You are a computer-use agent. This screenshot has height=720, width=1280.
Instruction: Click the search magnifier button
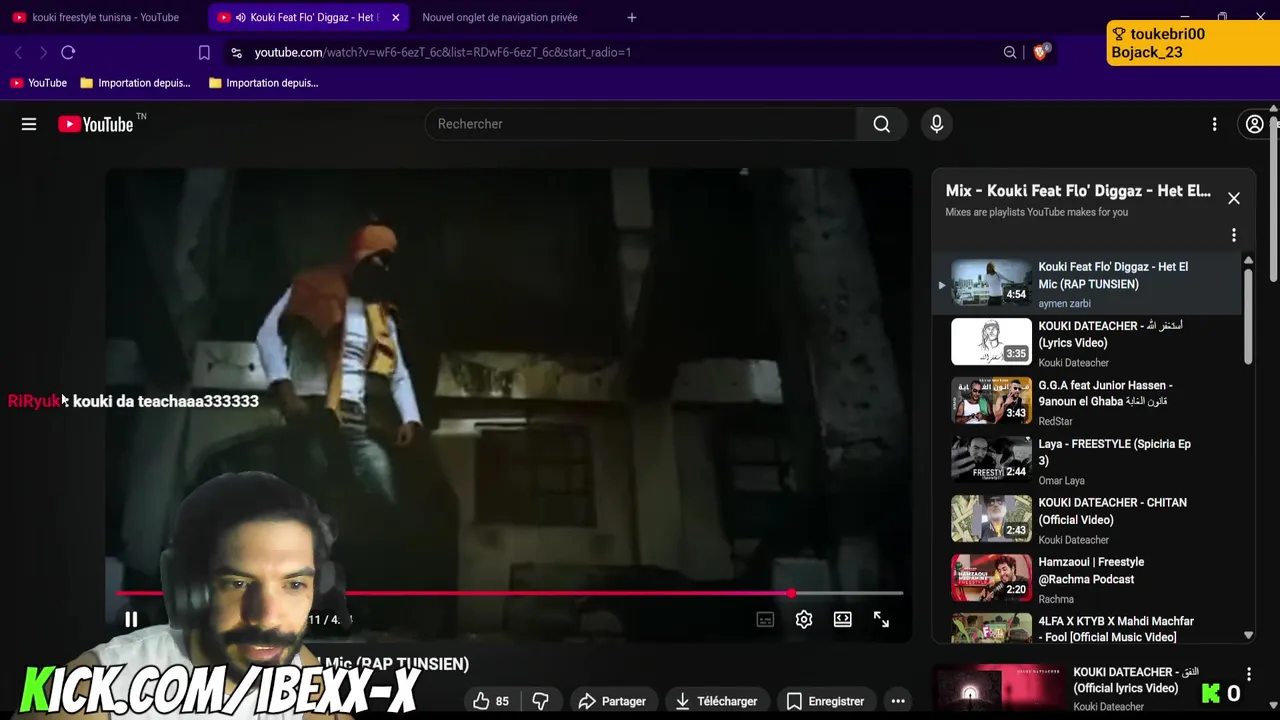coord(881,124)
